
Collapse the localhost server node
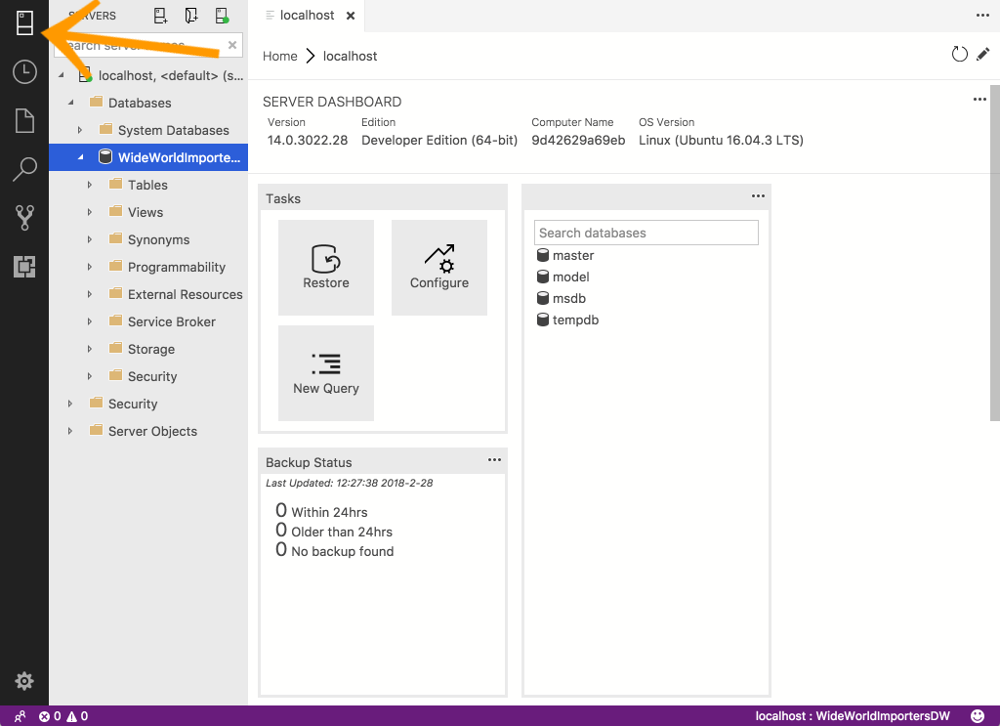(61, 75)
